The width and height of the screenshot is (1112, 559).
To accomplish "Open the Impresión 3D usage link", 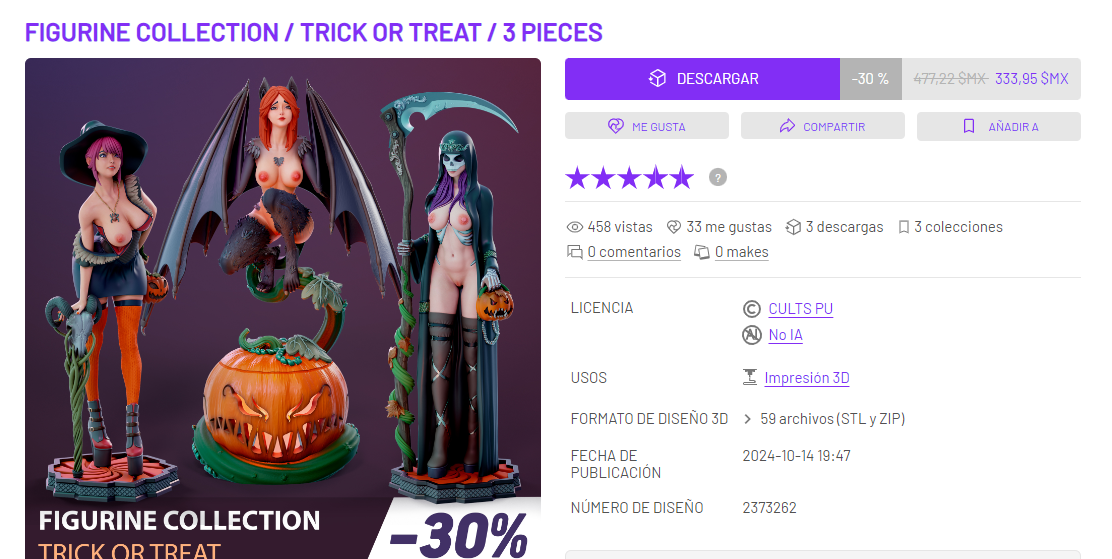I will coord(807,378).
